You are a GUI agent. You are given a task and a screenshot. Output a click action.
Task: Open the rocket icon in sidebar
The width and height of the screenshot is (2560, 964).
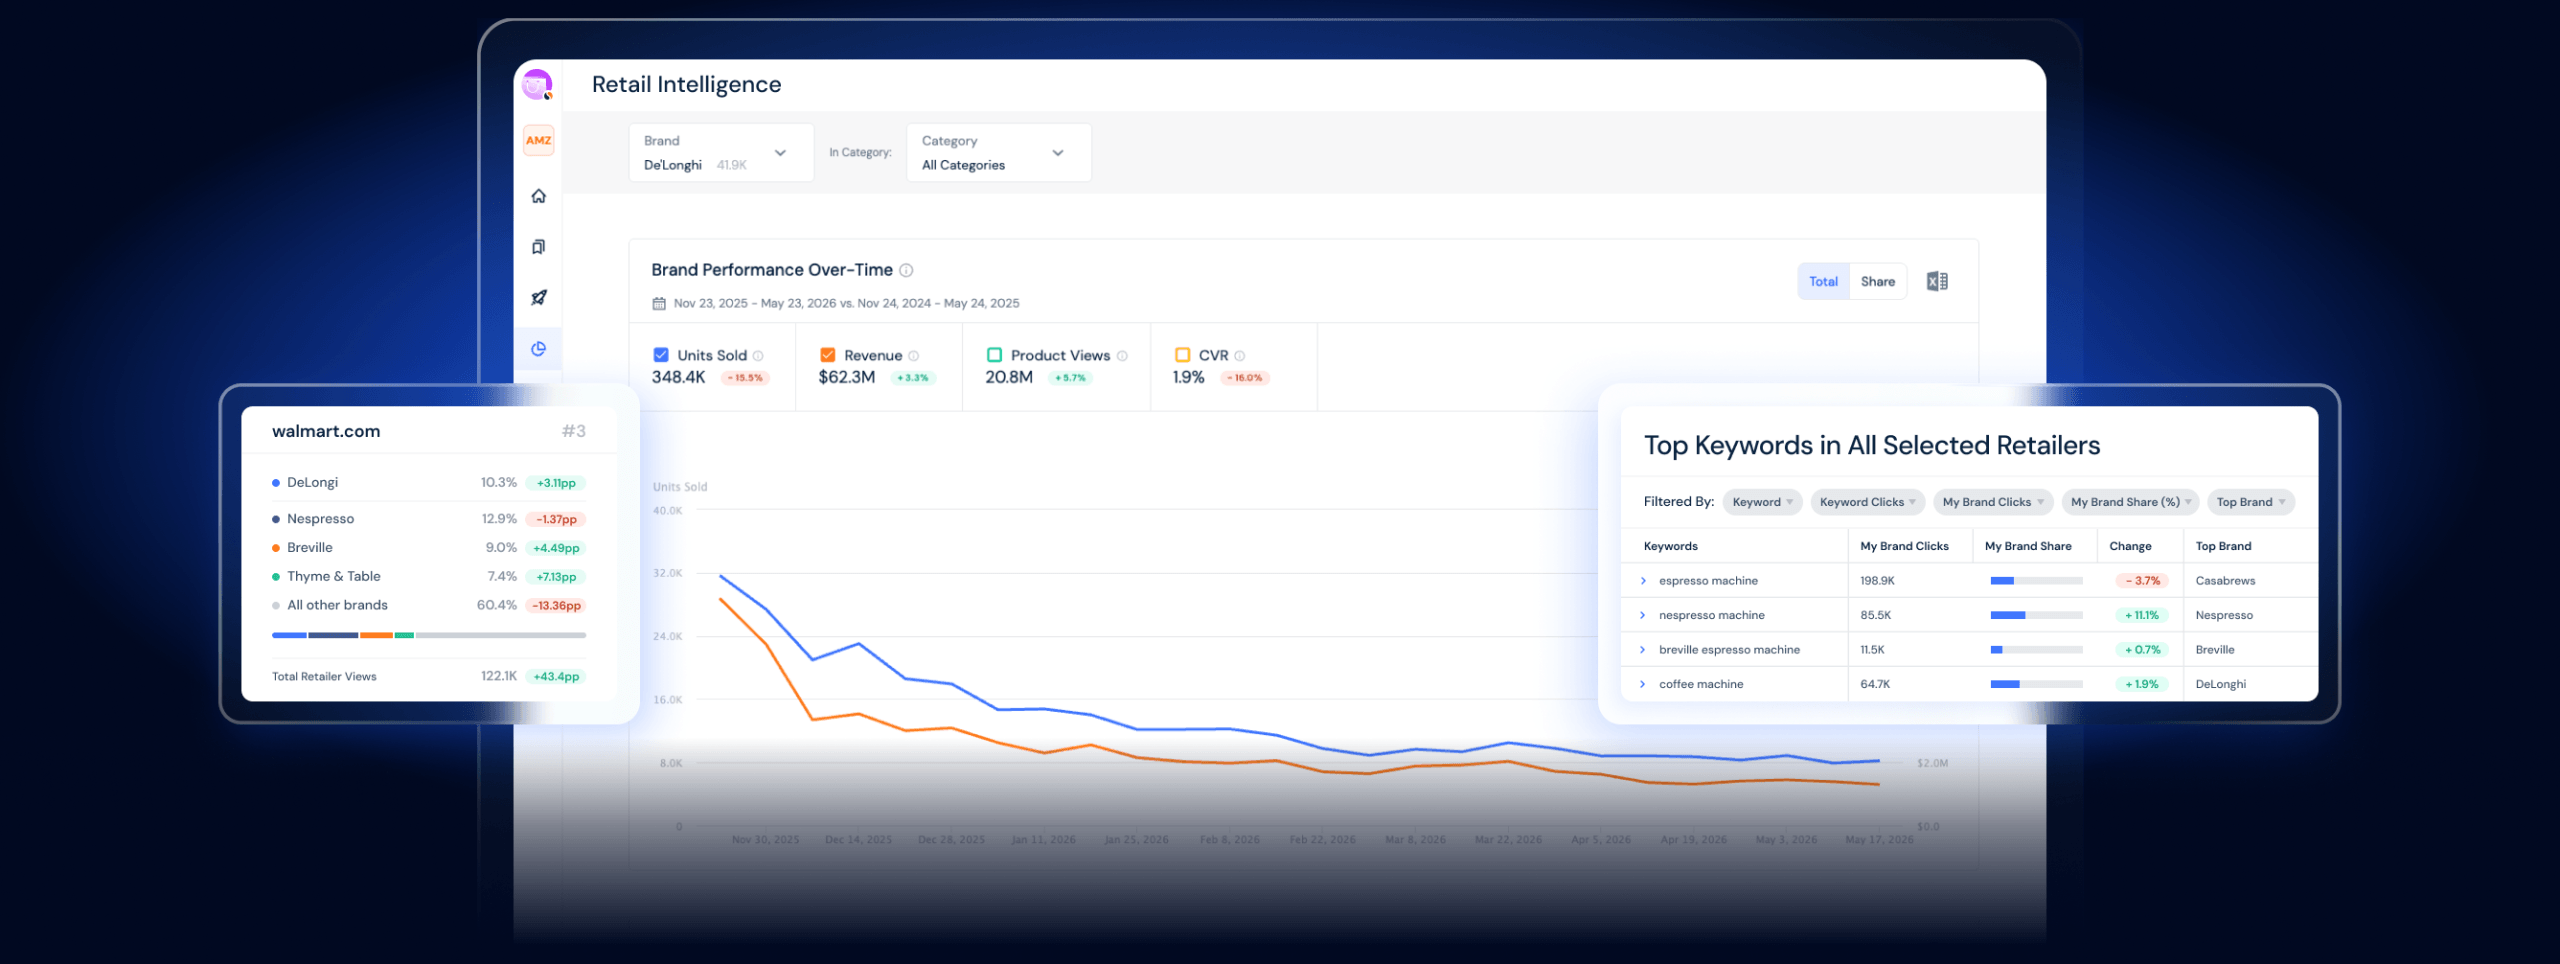(x=538, y=297)
